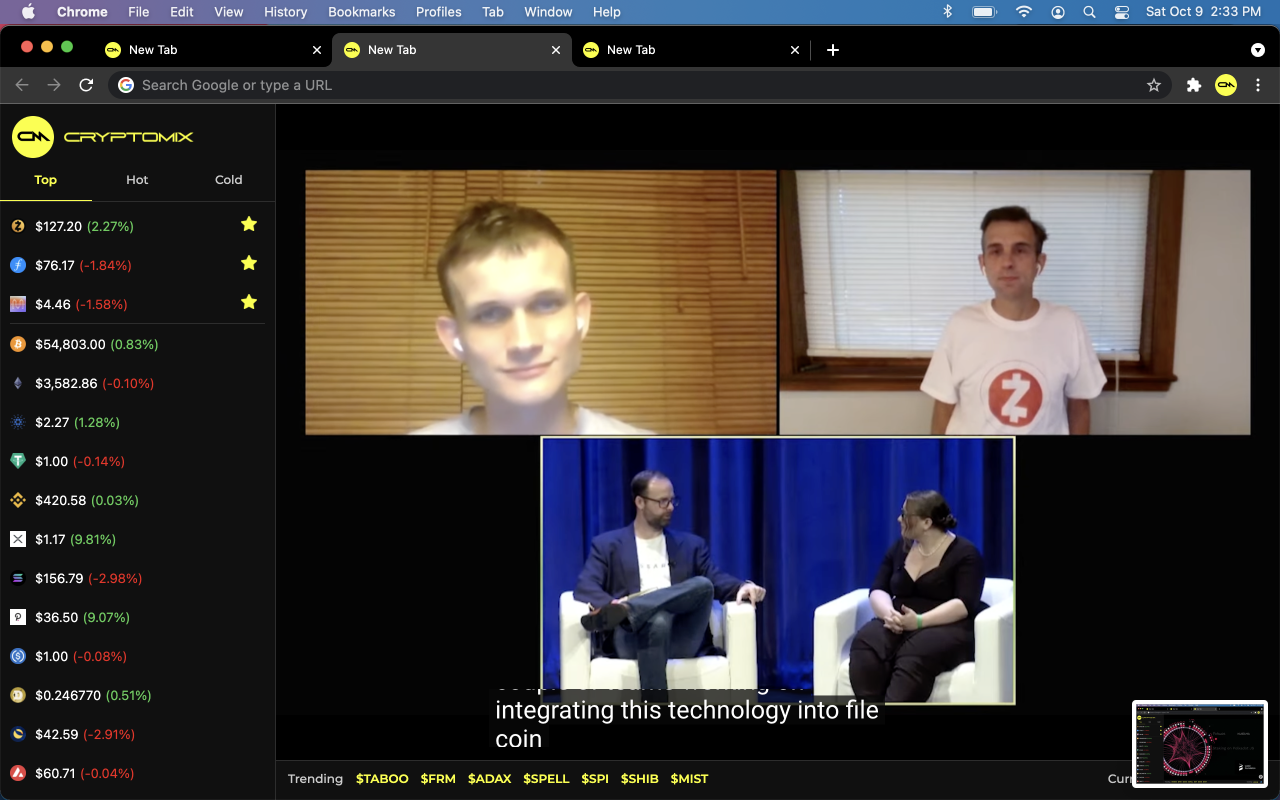
Task: Select the Dogecoin icon at $0.246770
Action: (x=18, y=695)
